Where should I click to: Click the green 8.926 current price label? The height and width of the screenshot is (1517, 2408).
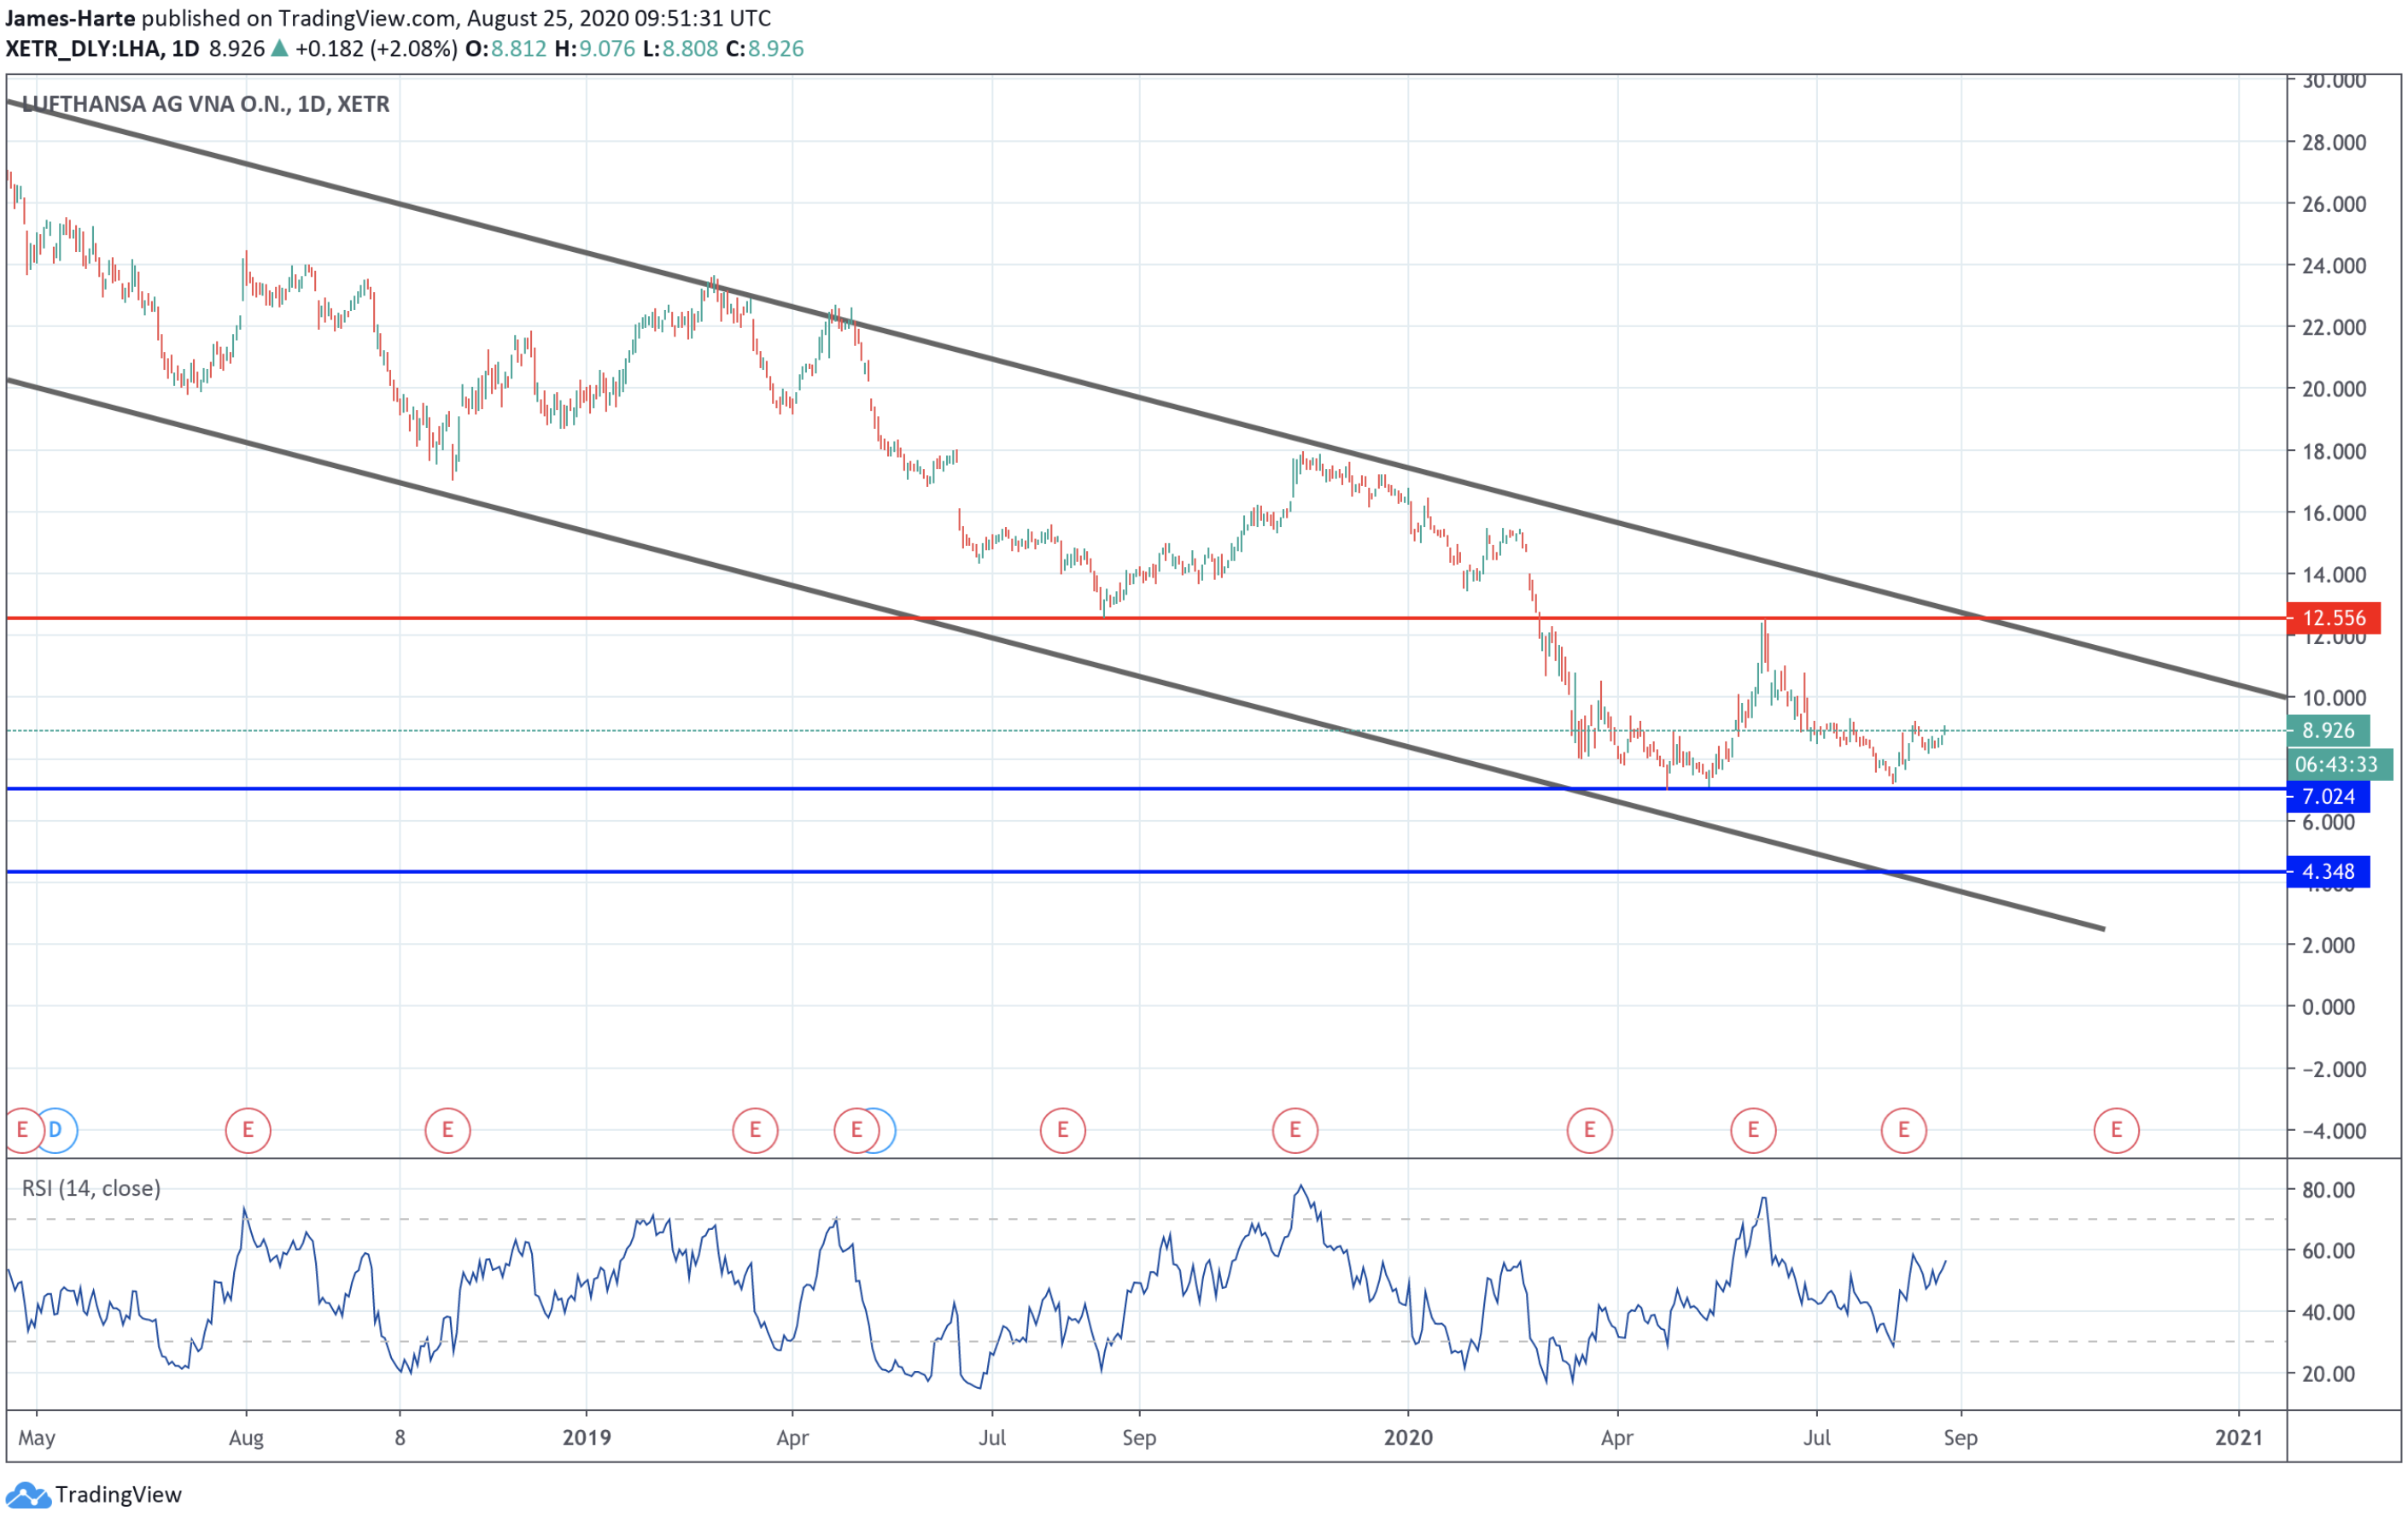point(2328,730)
